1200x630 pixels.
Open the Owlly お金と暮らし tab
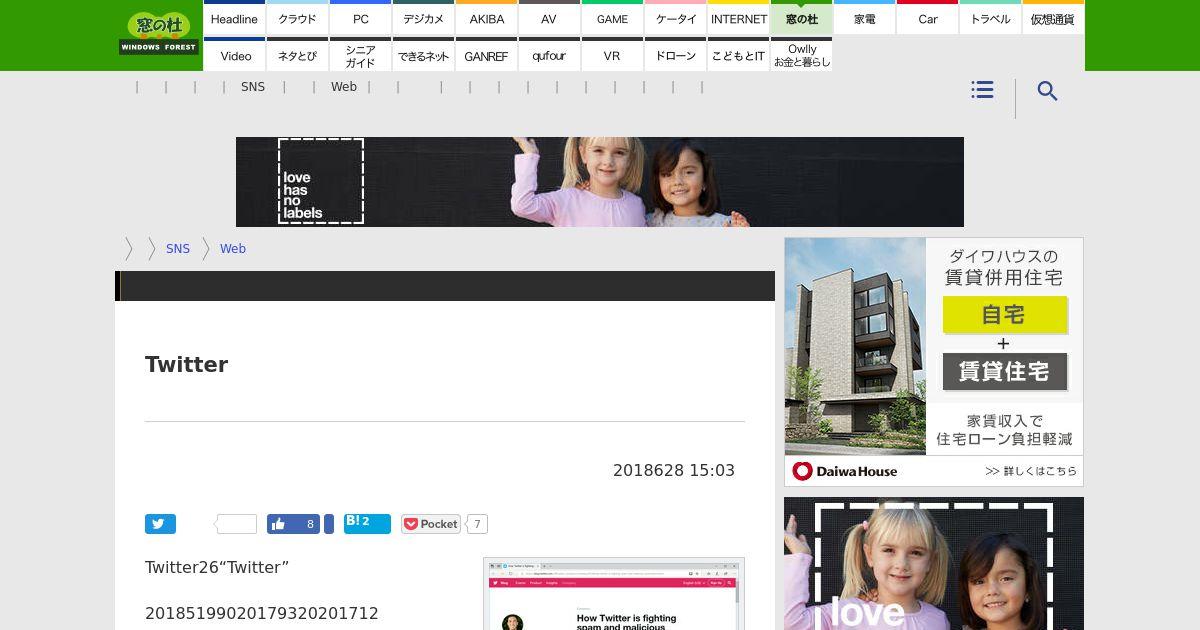pos(802,55)
